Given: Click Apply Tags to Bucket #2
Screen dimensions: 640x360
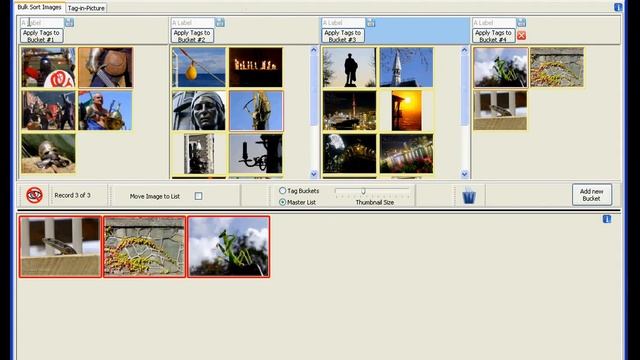Looking at the screenshot, I should click(x=192, y=36).
